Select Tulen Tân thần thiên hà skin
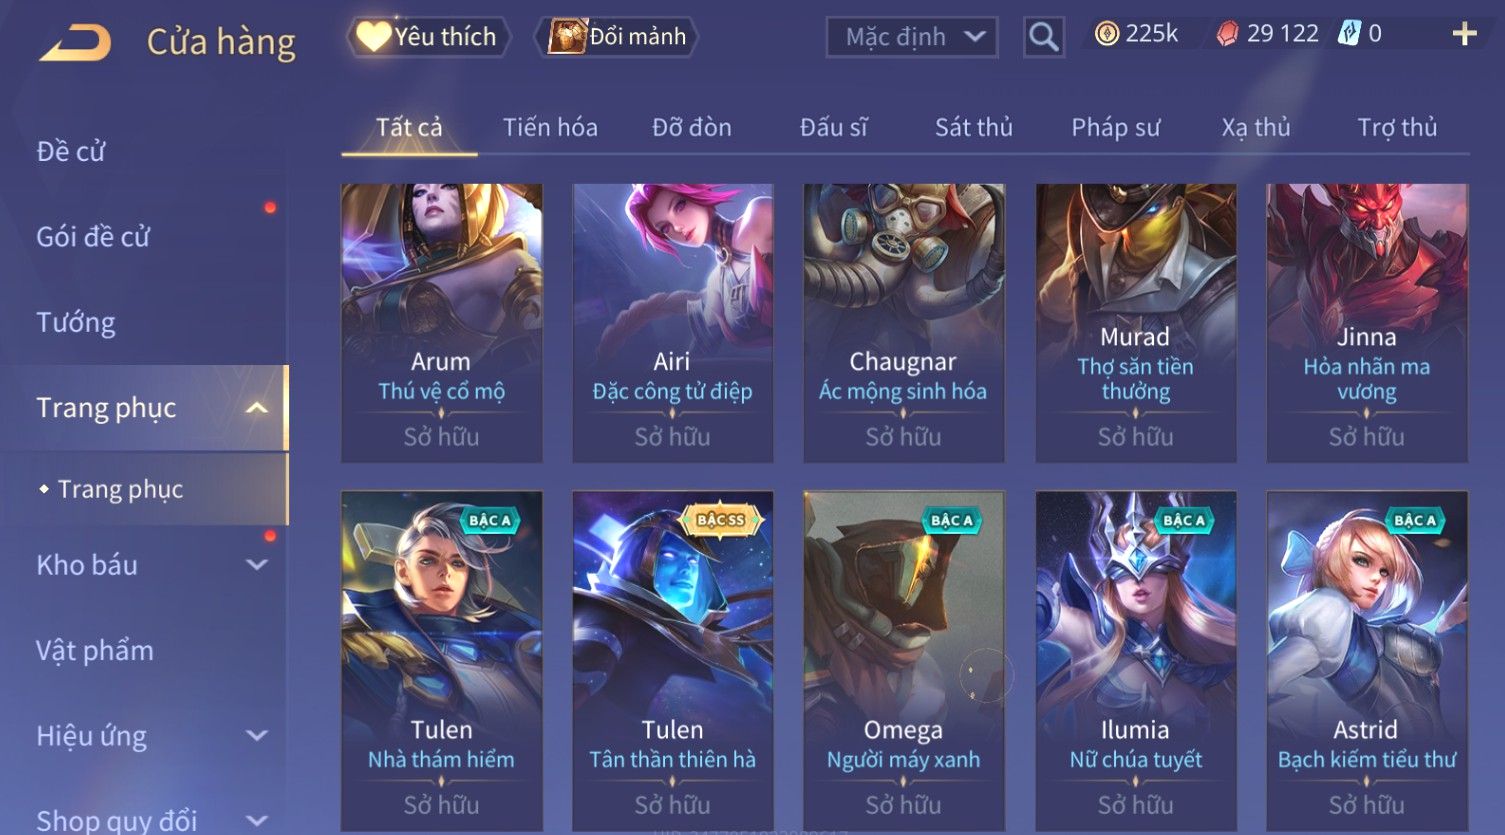1505x835 pixels. tap(673, 660)
